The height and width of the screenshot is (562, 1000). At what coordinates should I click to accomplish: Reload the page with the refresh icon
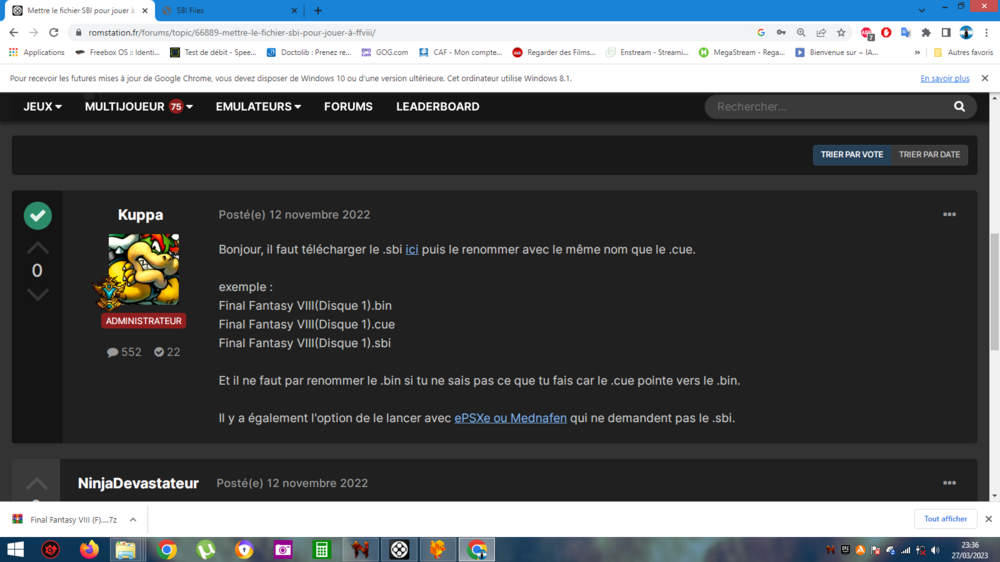(x=54, y=32)
